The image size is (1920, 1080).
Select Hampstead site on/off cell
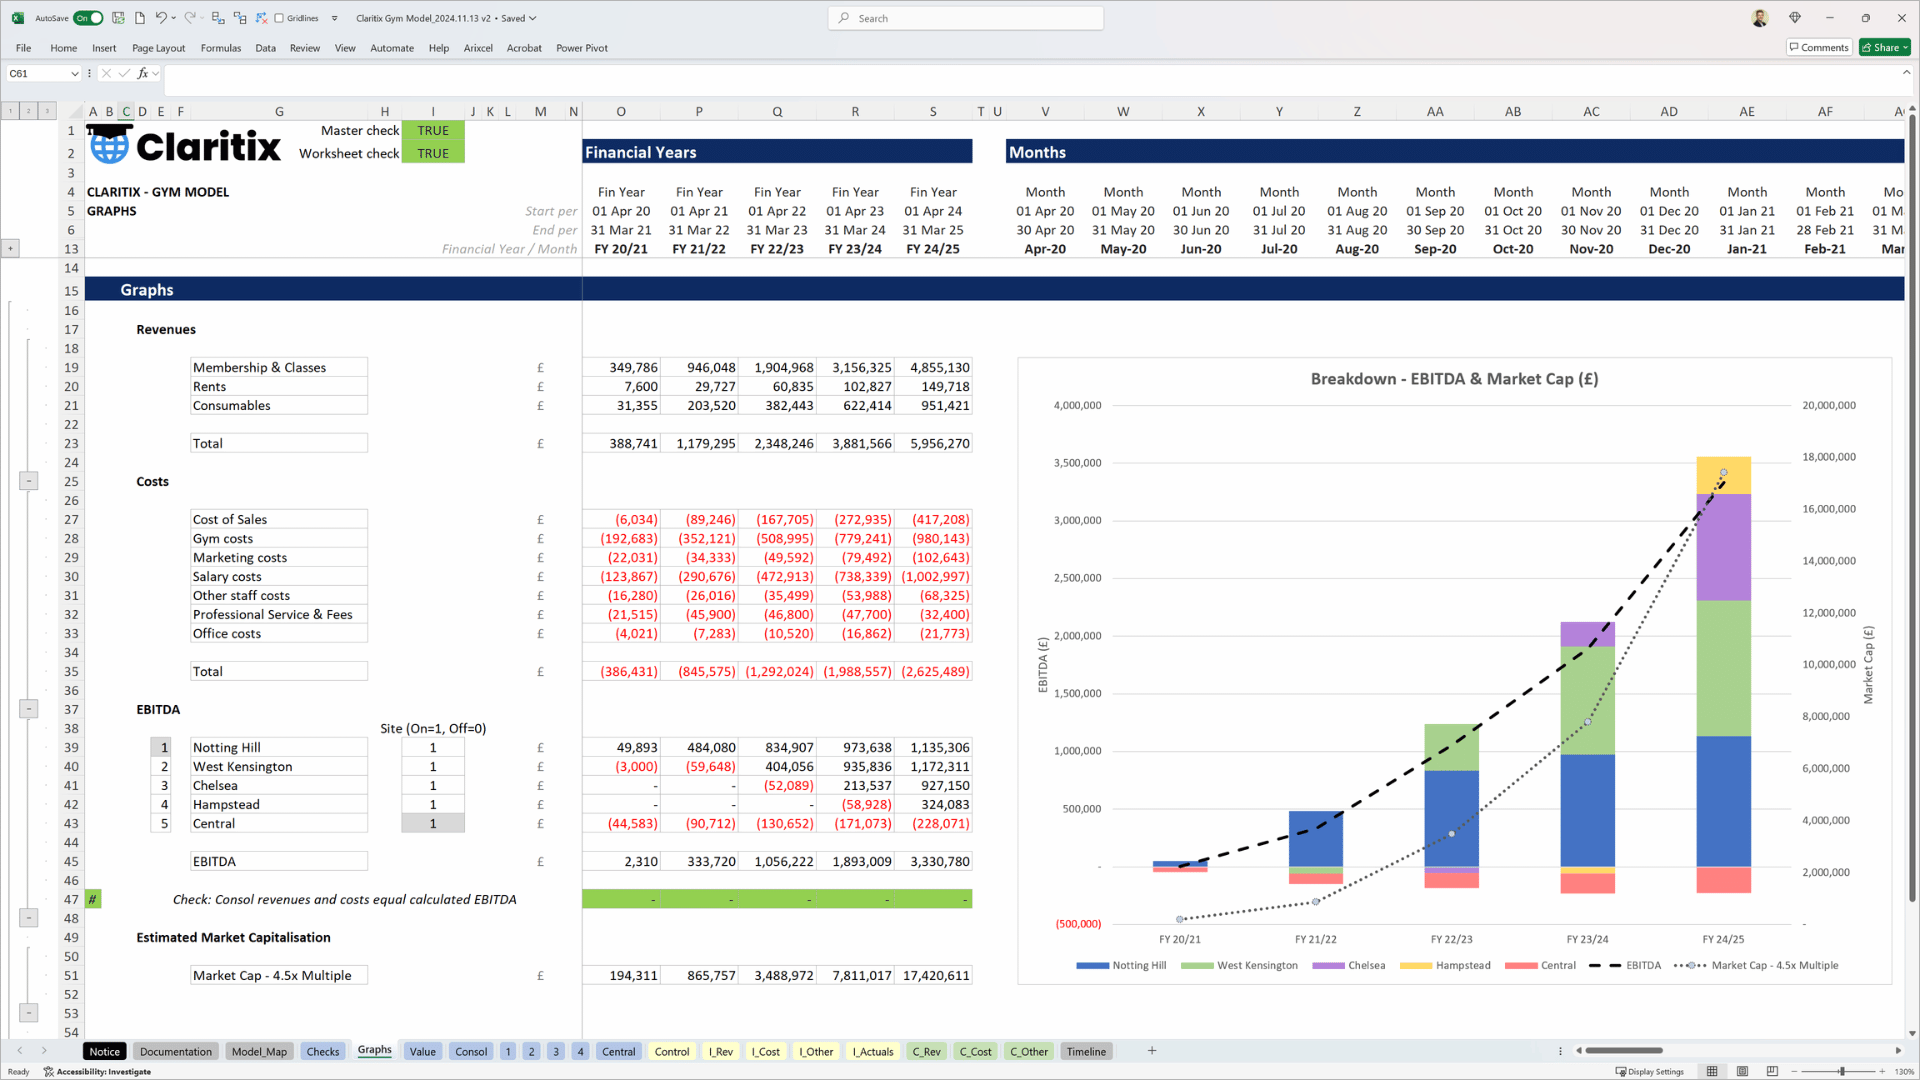pos(433,804)
